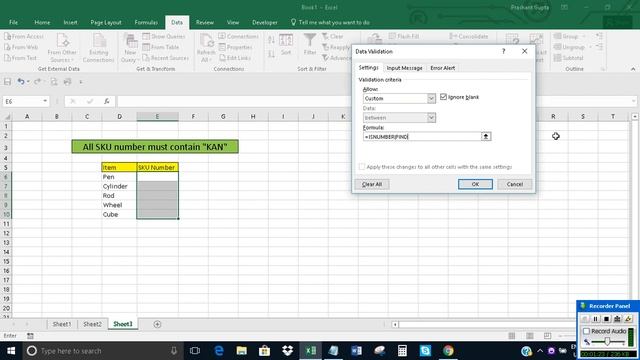Open Excel from the Windows taskbar
Screen dimensions: 640x360
coord(311,351)
